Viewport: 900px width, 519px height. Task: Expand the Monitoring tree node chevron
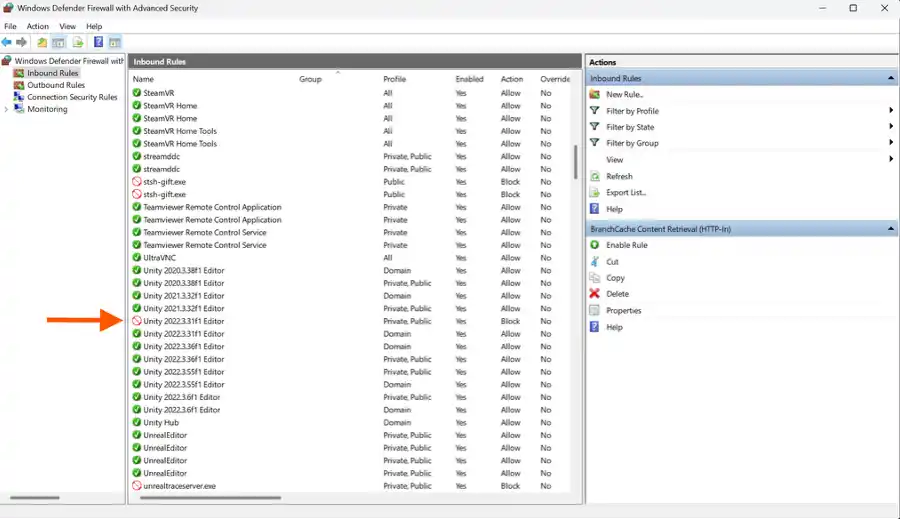[6, 109]
